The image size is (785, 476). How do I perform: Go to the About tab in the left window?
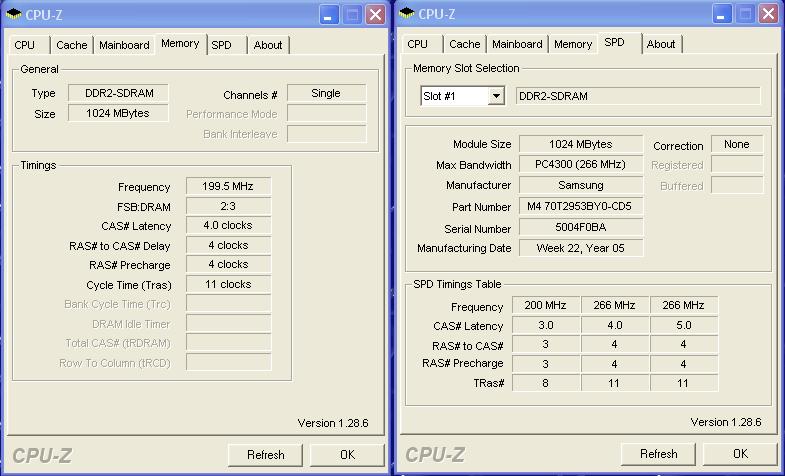[x=267, y=45]
